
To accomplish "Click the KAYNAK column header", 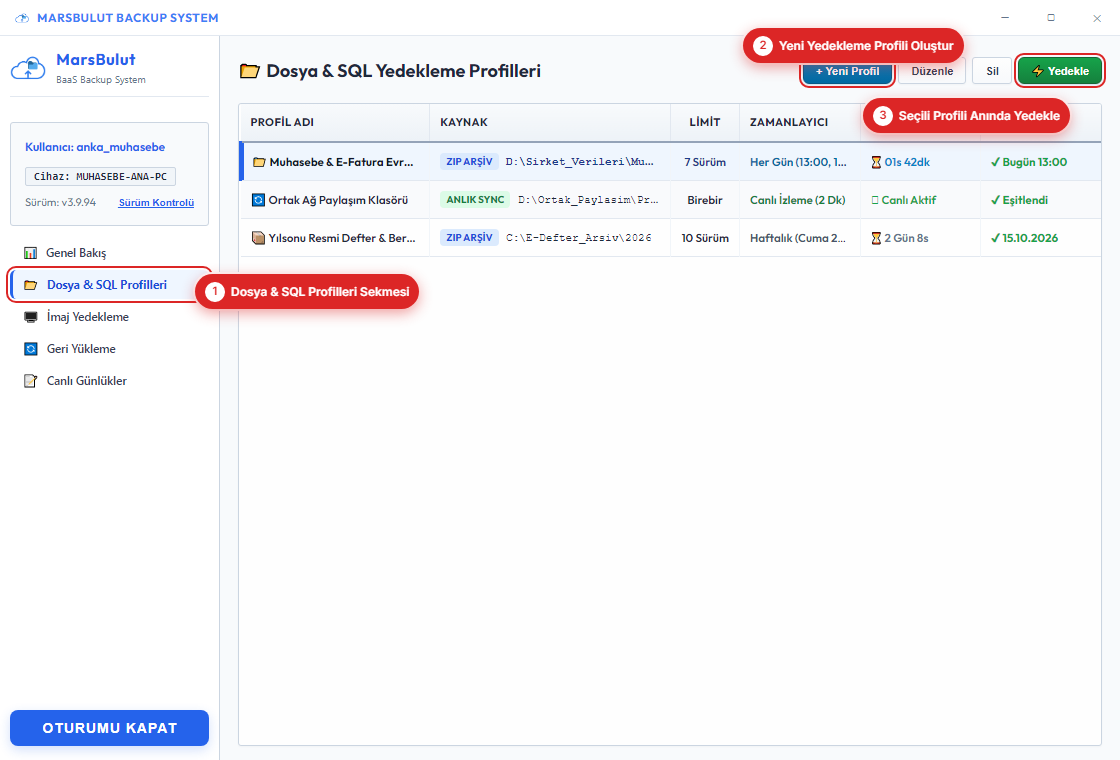I will (464, 122).
